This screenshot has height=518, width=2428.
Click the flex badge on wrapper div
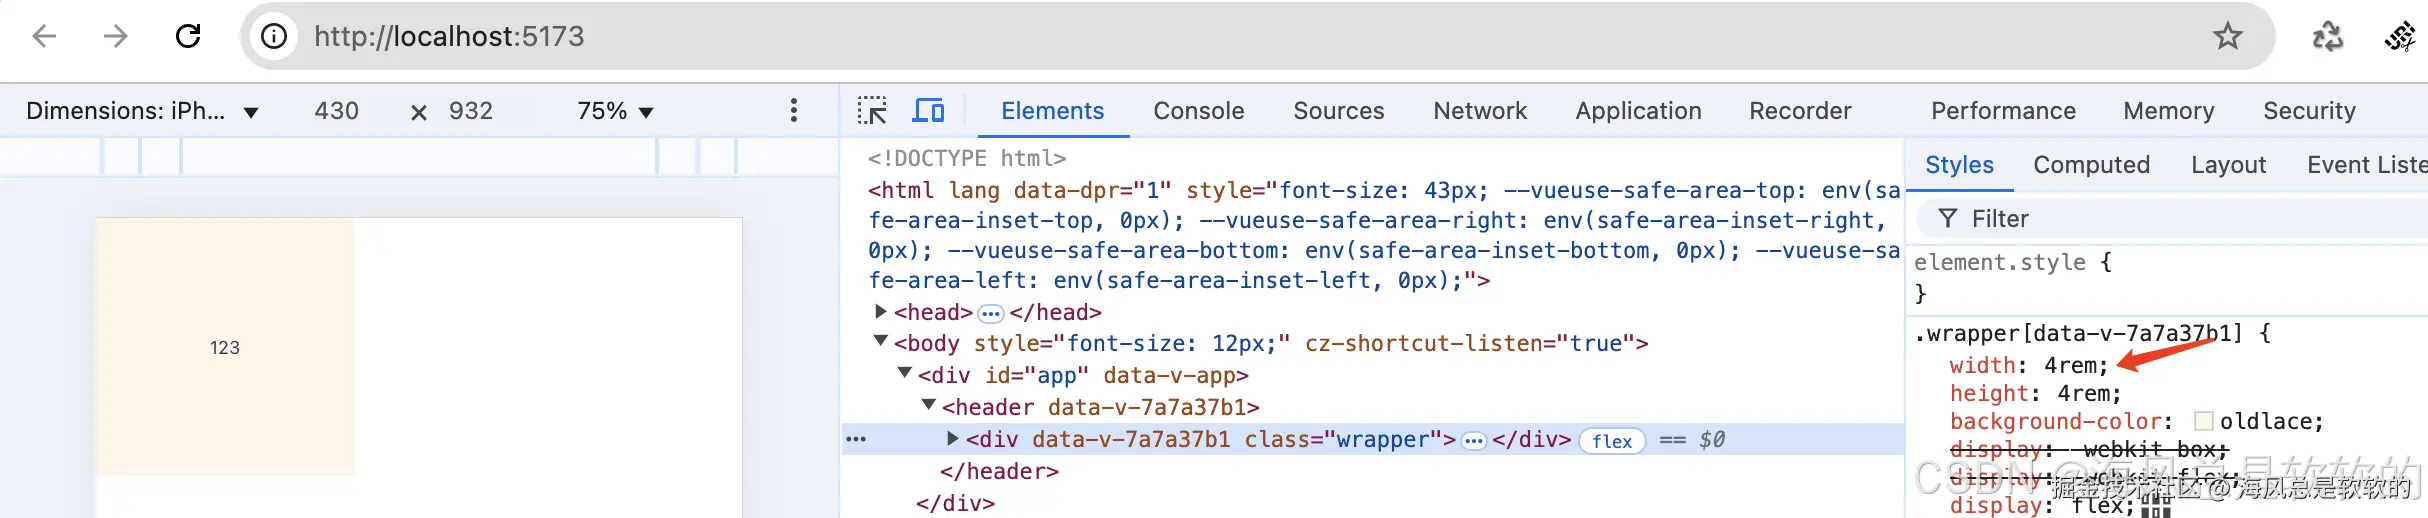tap(1611, 441)
